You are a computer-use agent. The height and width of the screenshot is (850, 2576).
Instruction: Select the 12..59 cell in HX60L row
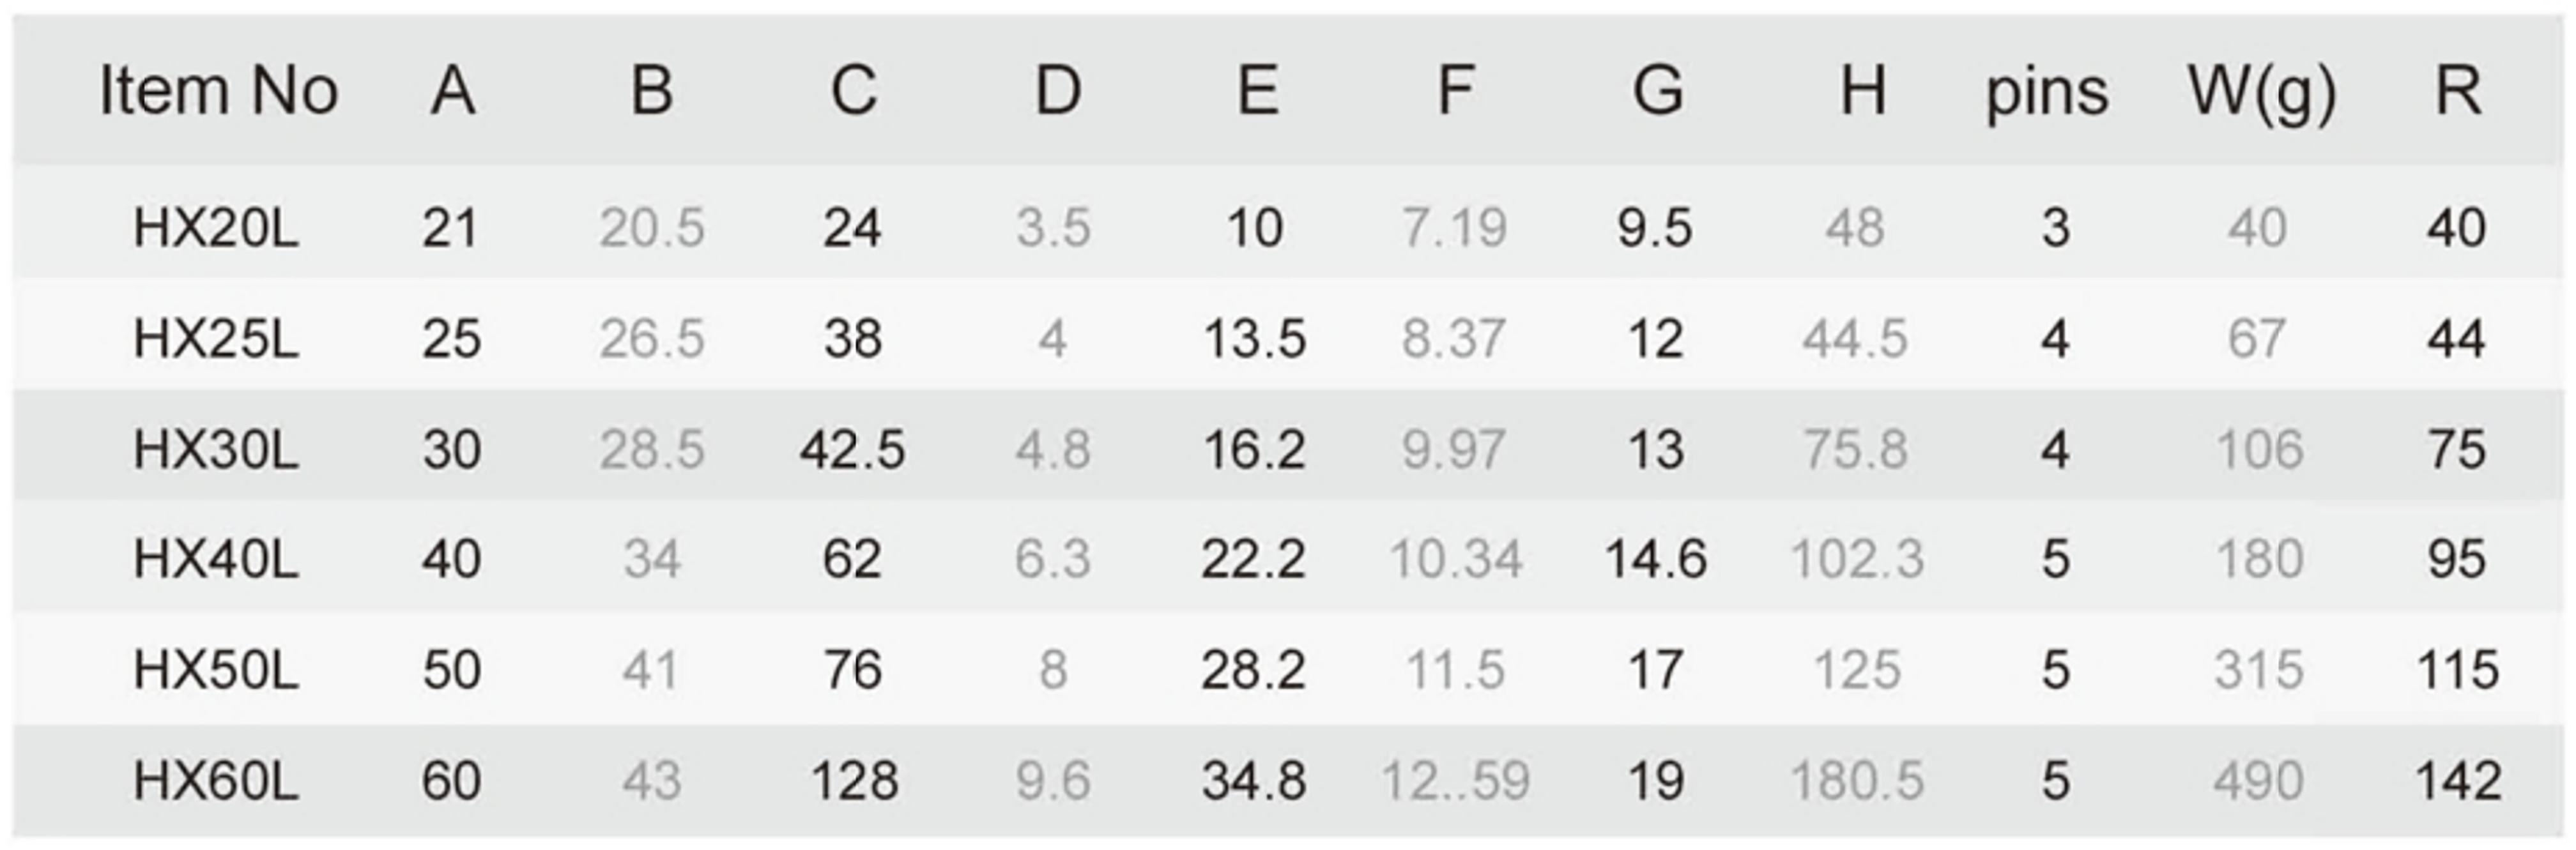coord(1455,781)
